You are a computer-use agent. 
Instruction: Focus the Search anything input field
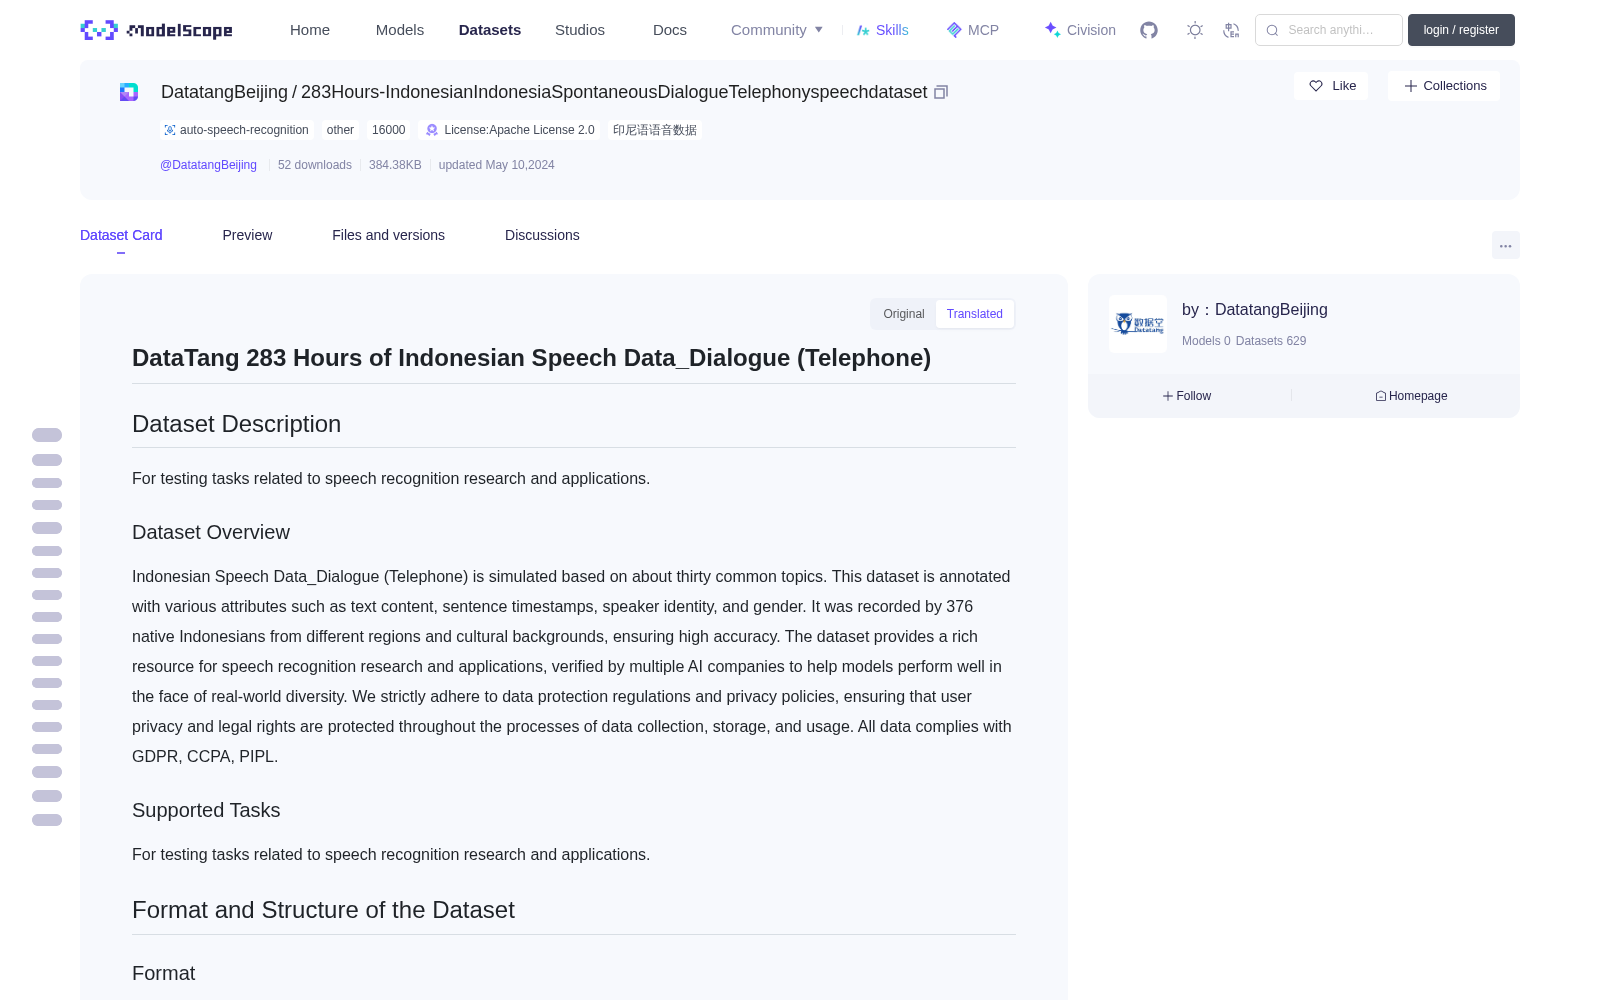point(1329,30)
